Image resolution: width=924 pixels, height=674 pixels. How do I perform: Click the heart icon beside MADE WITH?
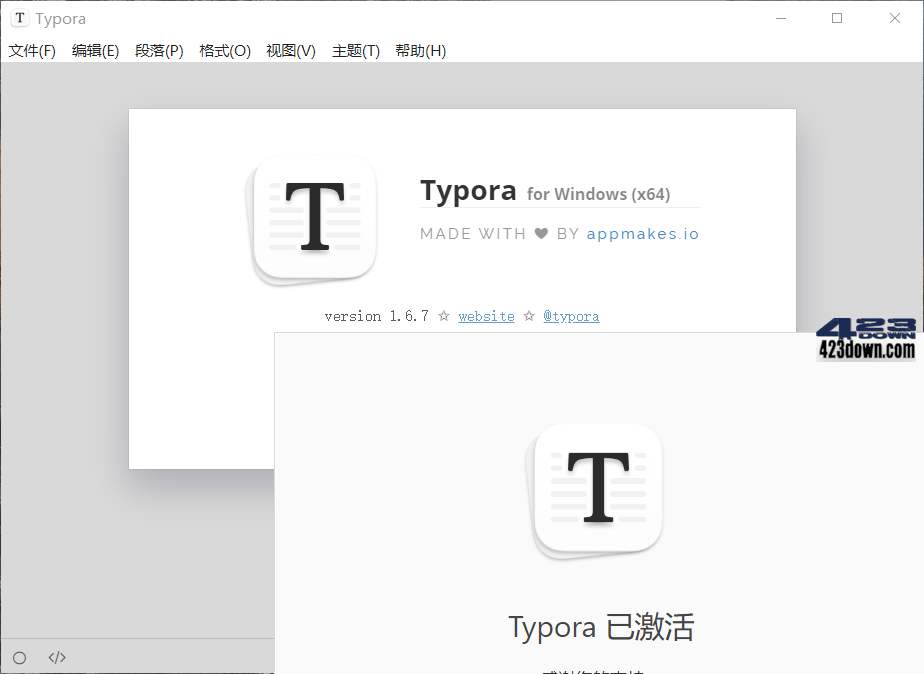coord(541,233)
